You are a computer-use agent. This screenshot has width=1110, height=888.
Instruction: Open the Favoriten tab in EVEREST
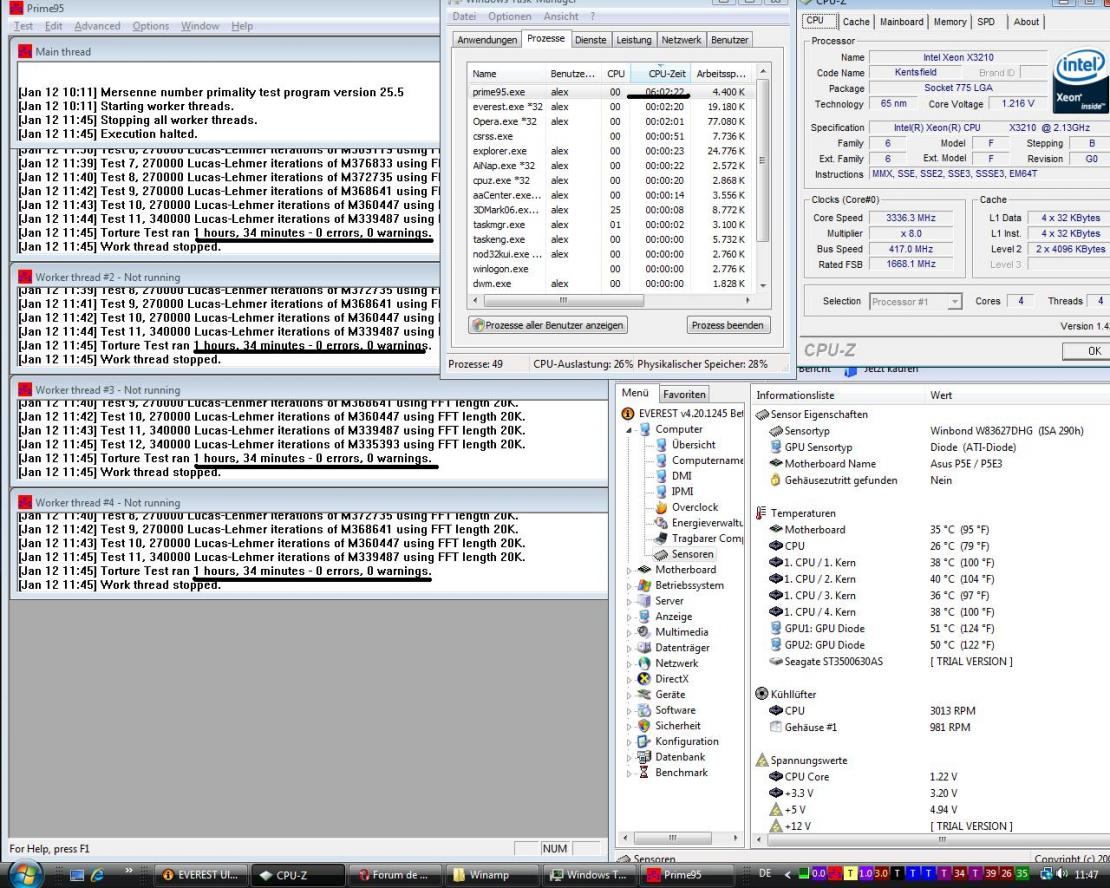click(x=684, y=394)
